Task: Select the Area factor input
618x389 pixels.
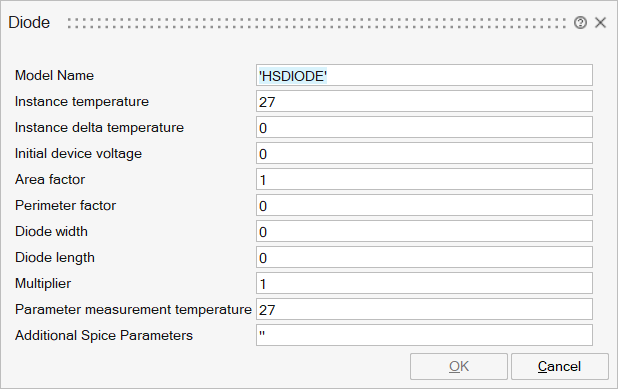Action: 424,179
